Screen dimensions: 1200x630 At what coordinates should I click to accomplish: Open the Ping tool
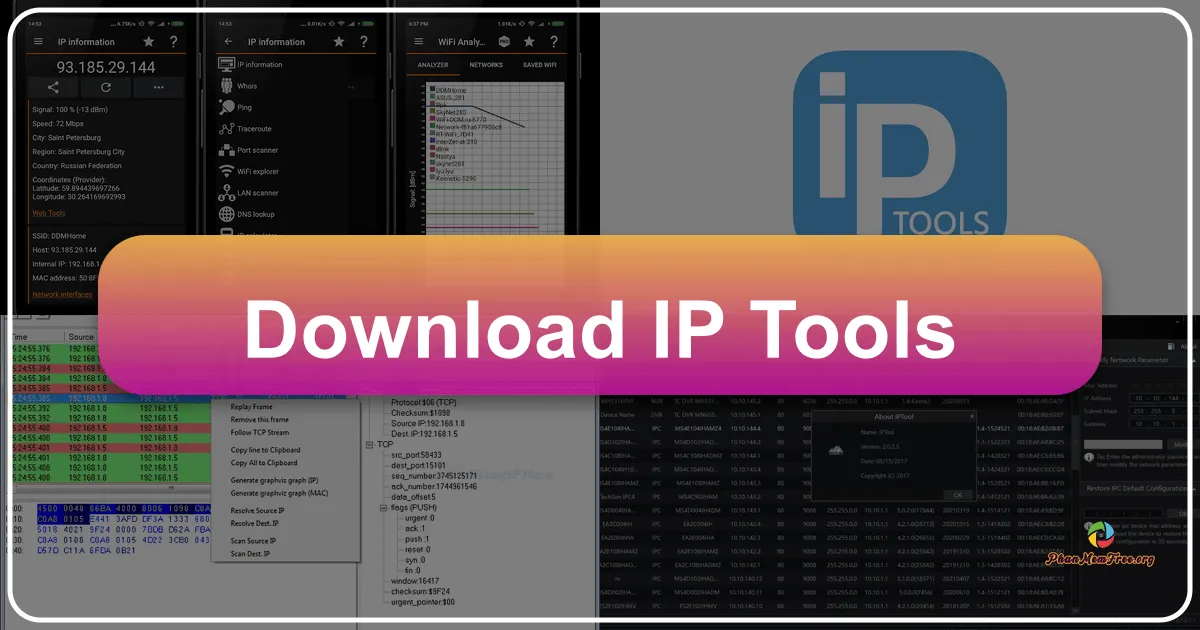pos(227,107)
